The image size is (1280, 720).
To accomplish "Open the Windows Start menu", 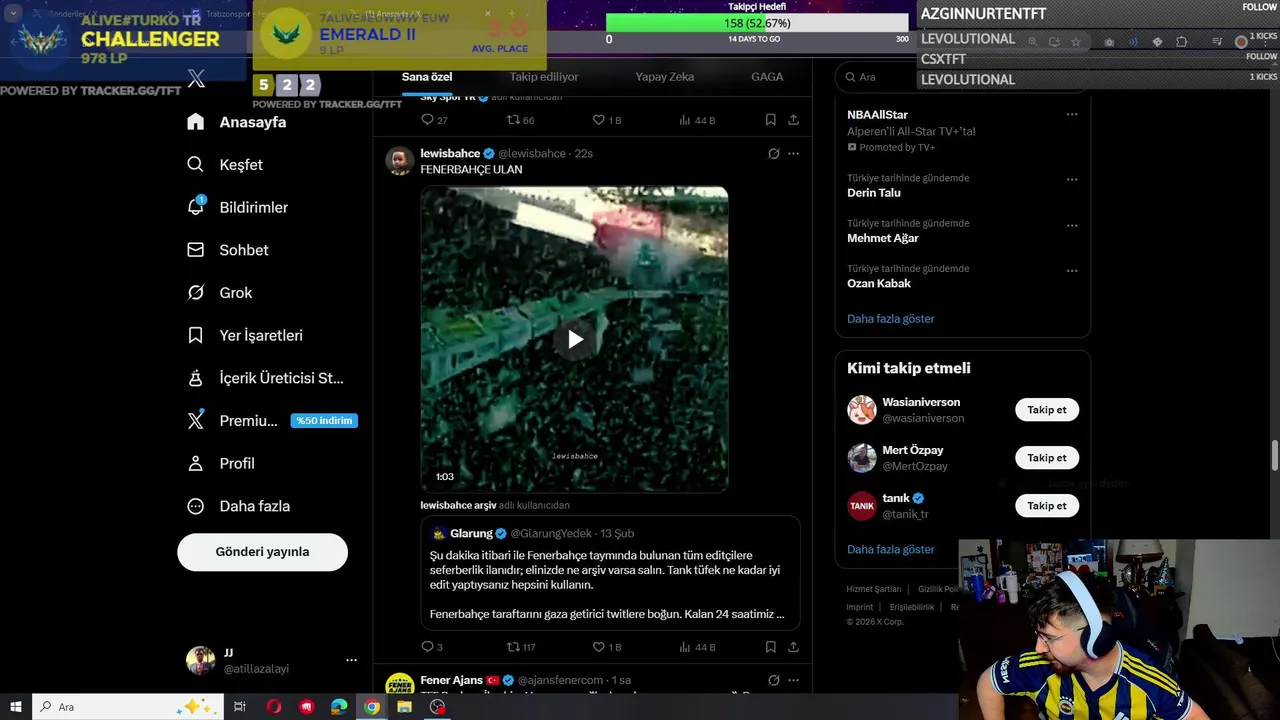I will coord(15,707).
